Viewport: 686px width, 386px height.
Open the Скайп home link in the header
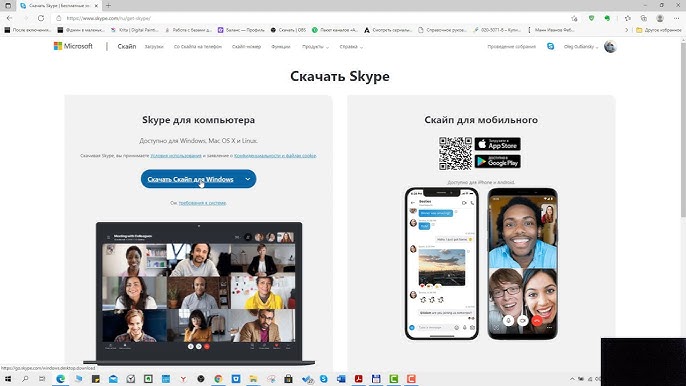[x=126, y=46]
